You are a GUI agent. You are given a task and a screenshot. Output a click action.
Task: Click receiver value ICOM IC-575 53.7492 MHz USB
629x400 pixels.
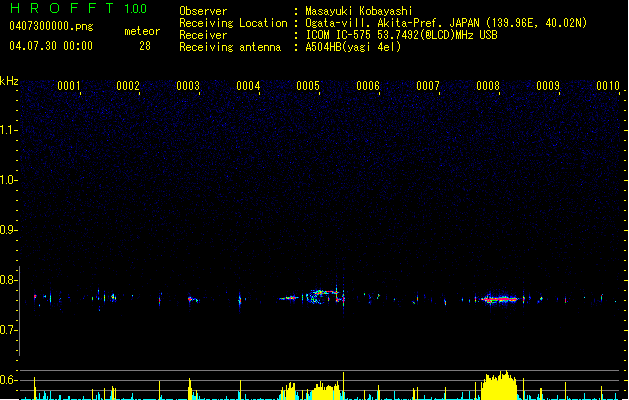401,35
